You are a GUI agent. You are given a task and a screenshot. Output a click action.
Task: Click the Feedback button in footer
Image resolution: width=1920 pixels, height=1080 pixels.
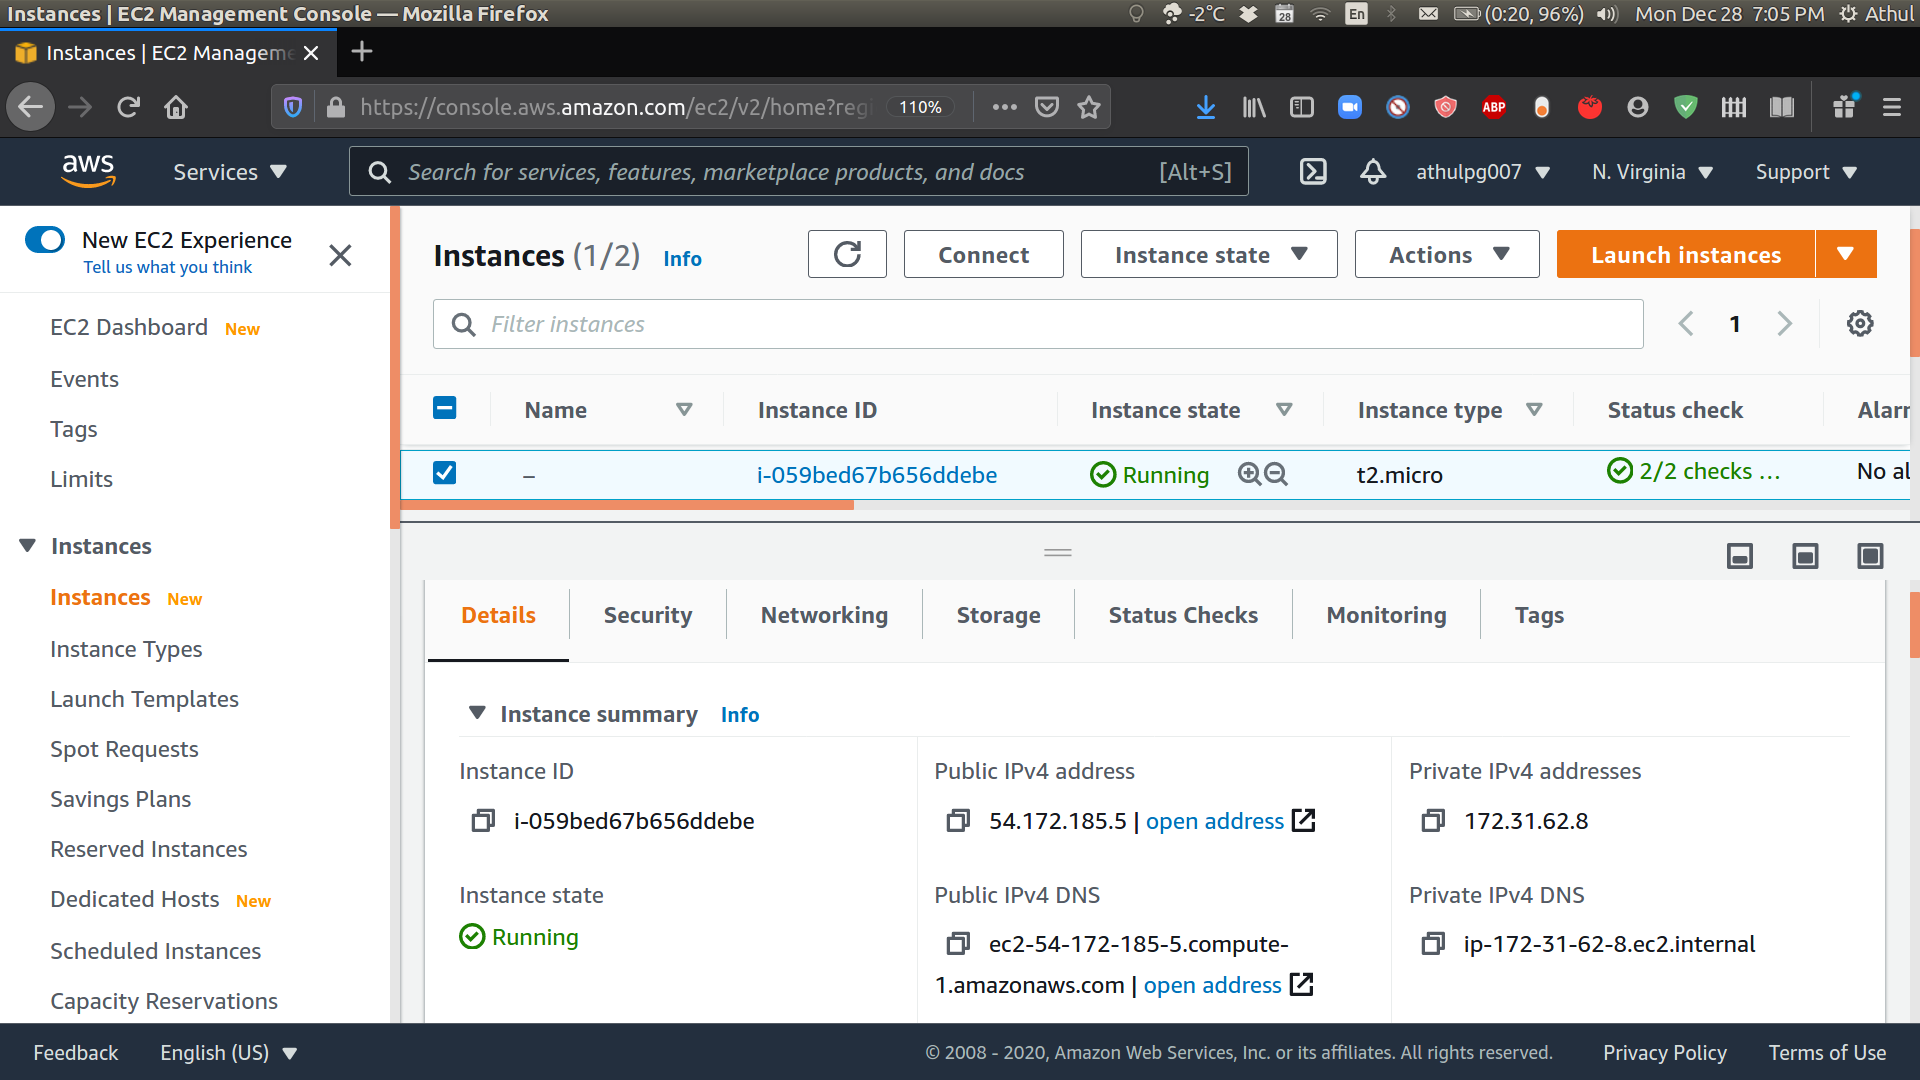click(75, 1052)
